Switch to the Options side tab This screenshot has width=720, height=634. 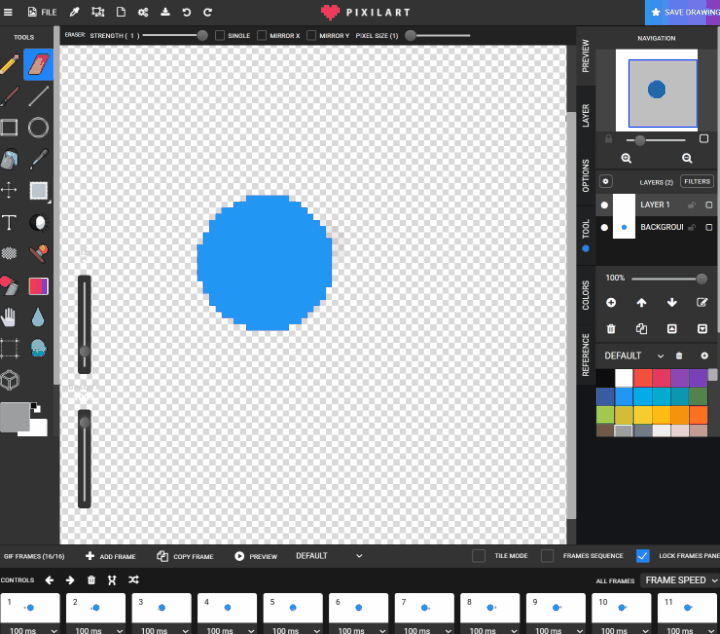click(x=585, y=175)
